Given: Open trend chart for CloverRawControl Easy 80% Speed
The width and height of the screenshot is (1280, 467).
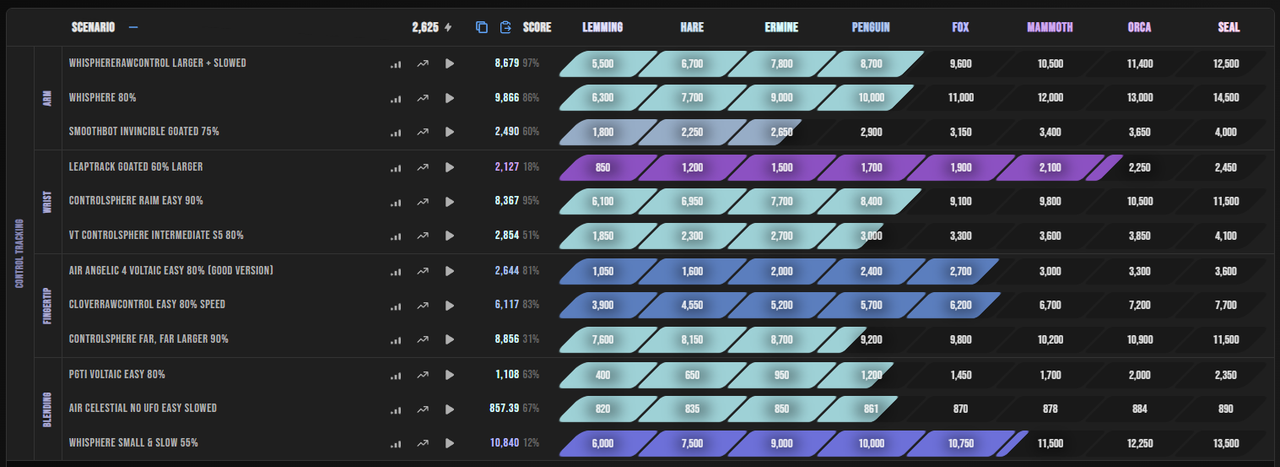Looking at the screenshot, I should (x=423, y=305).
